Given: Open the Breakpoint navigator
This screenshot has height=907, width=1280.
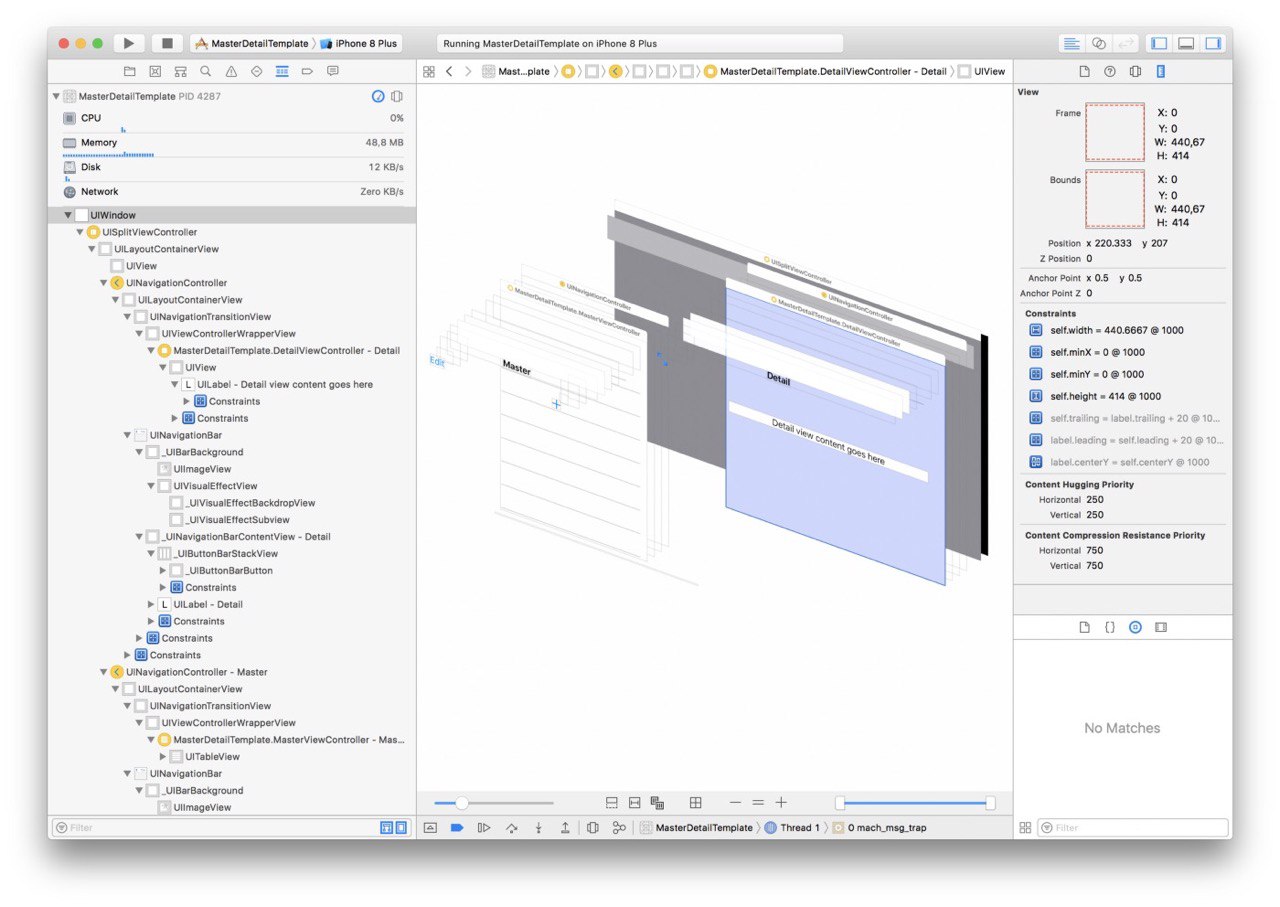Looking at the screenshot, I should pyautogui.click(x=307, y=72).
